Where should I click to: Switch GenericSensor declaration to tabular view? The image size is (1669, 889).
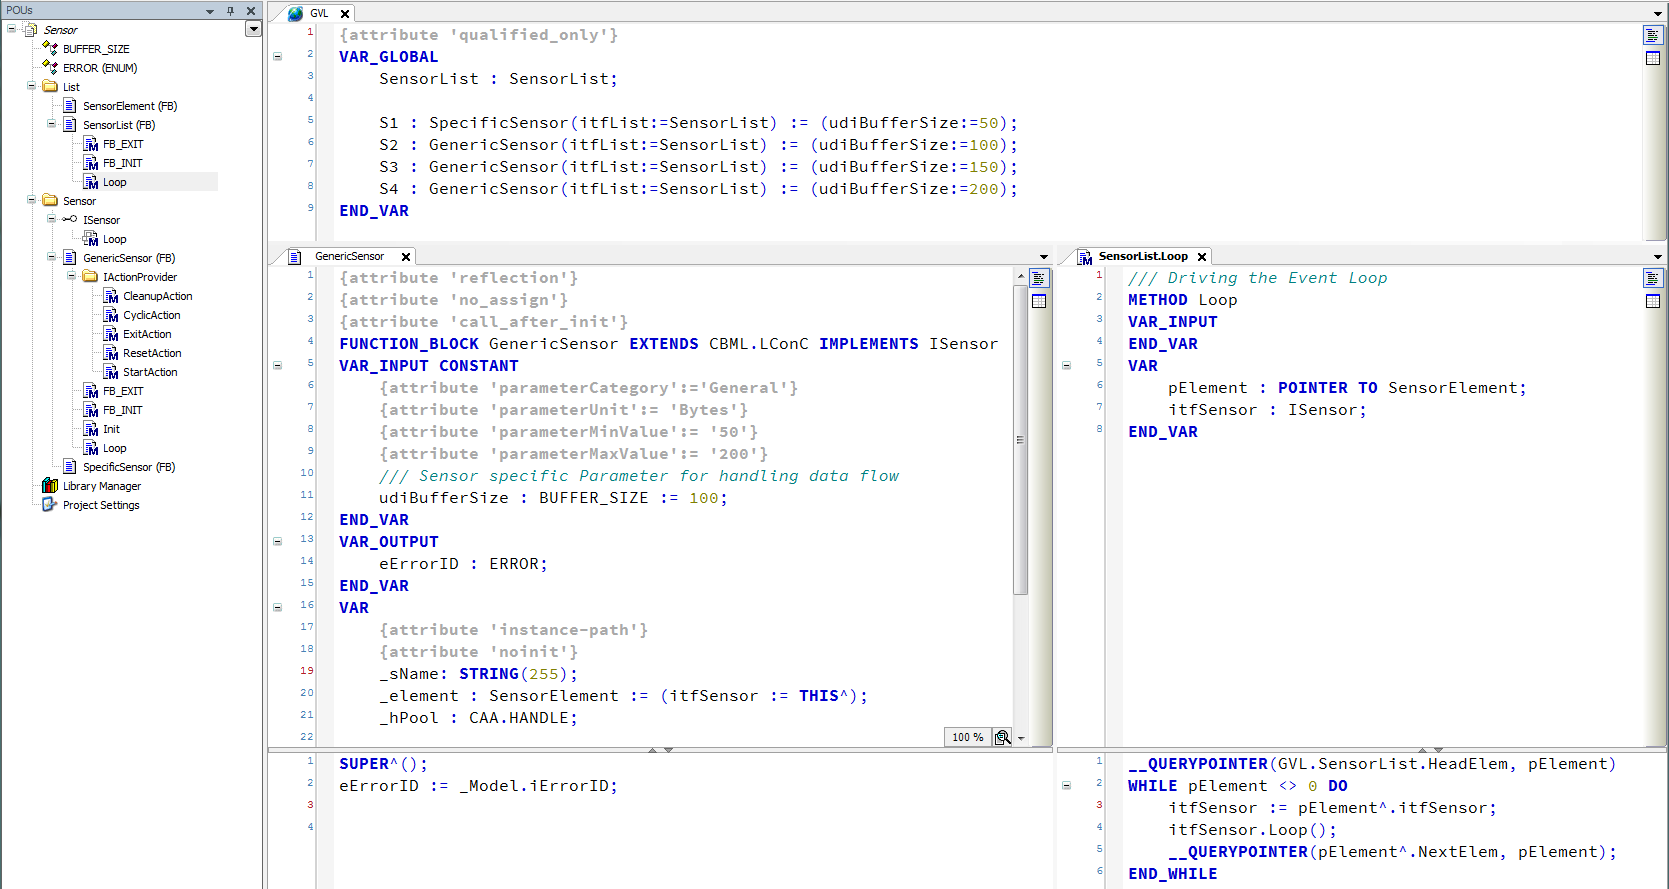(1039, 301)
